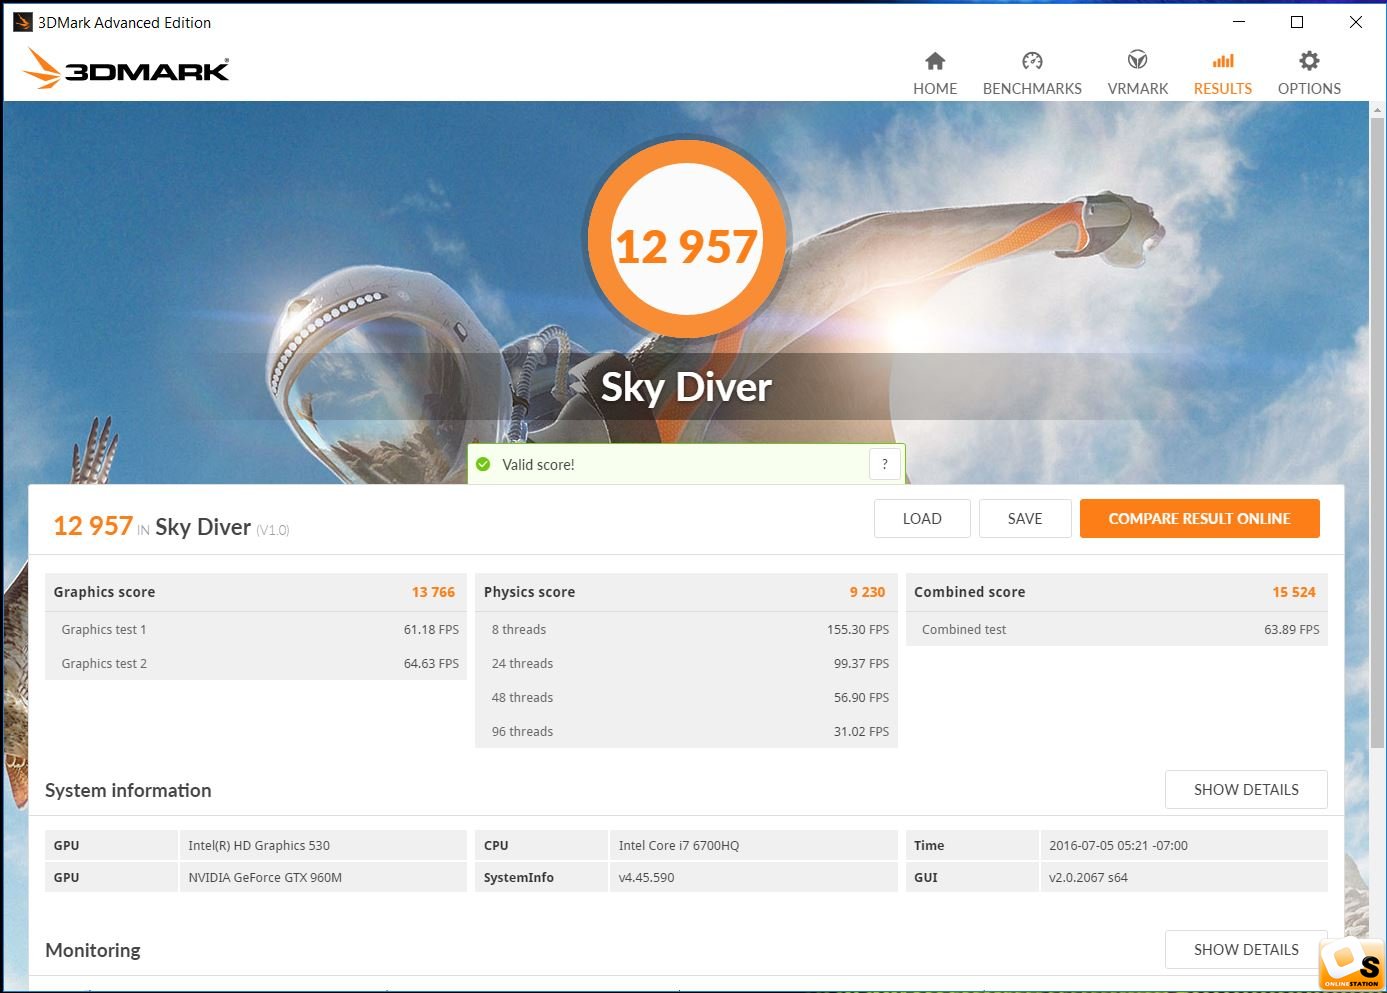Click the System information heading
Screen dimensions: 1387x993
pyautogui.click(x=128, y=790)
